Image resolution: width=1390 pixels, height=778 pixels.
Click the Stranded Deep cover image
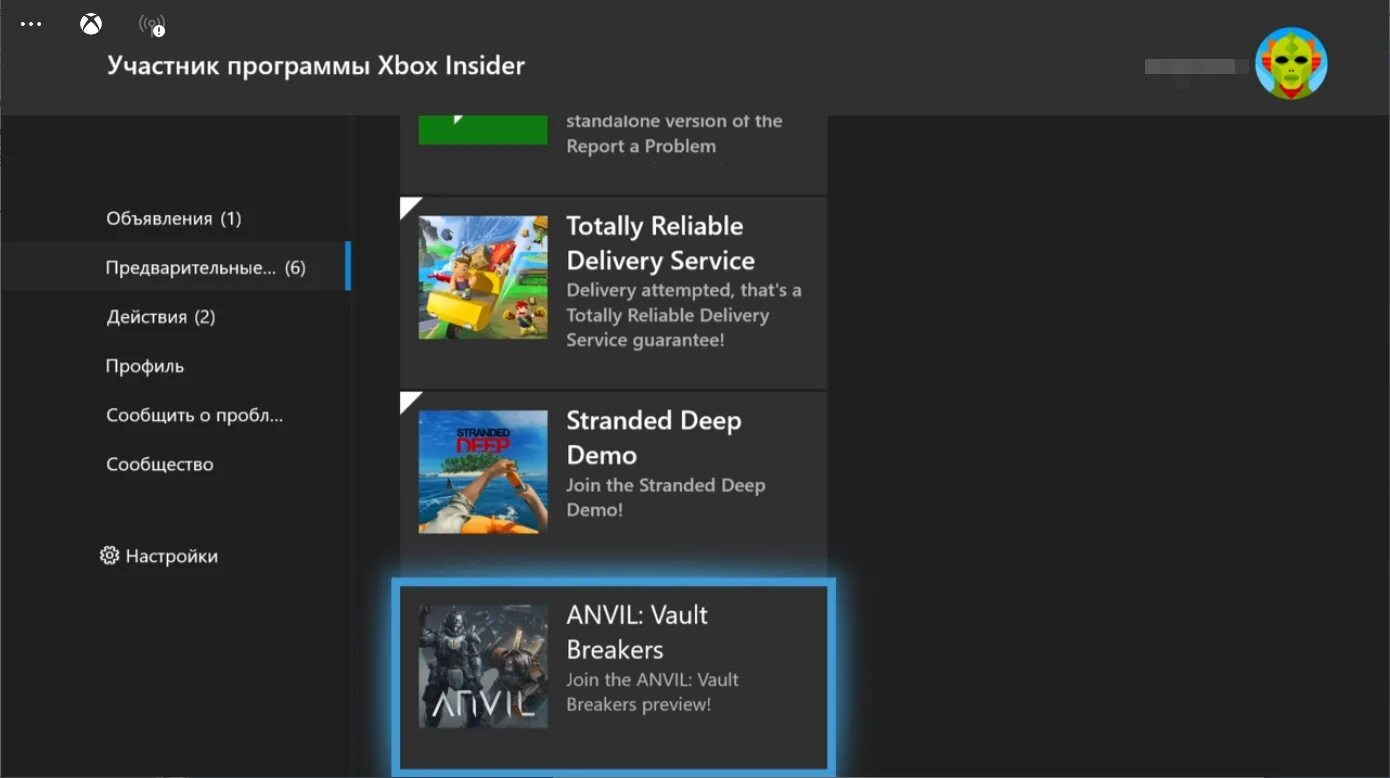click(x=483, y=472)
